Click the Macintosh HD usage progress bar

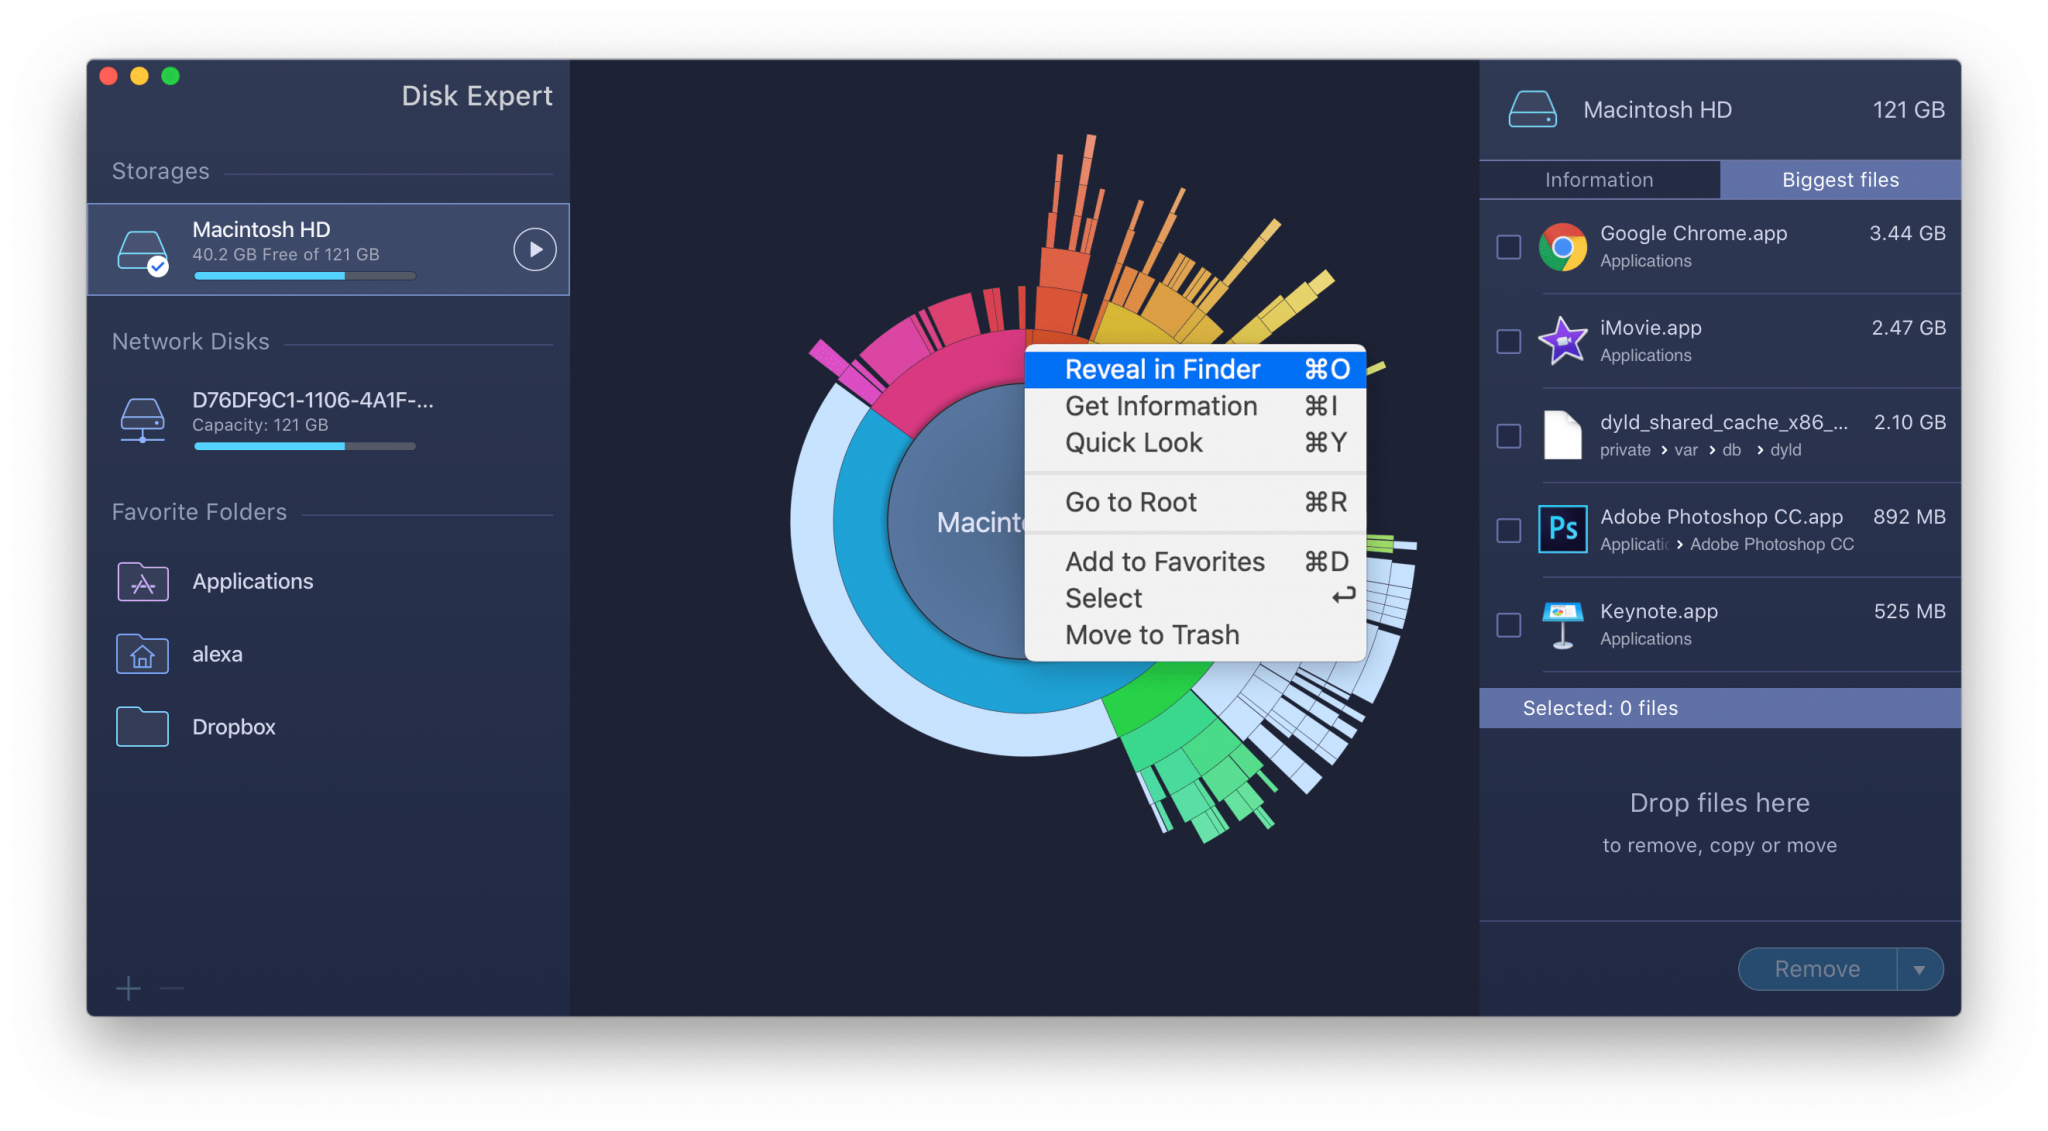tap(304, 276)
